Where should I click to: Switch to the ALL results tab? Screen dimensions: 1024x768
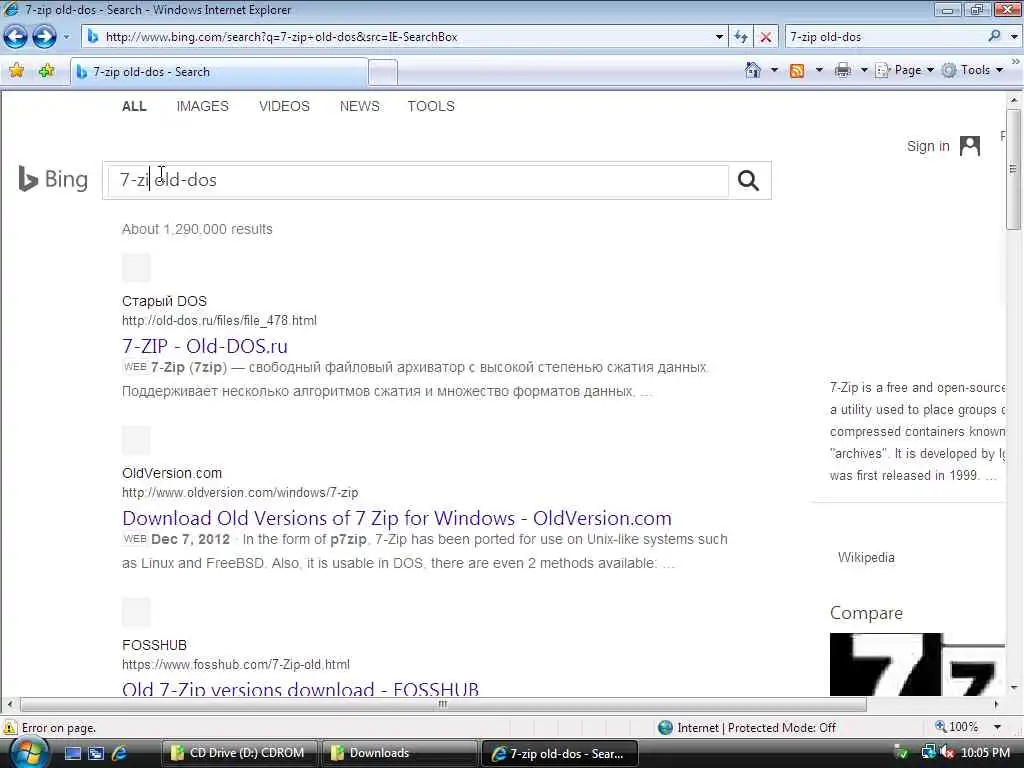click(135, 106)
